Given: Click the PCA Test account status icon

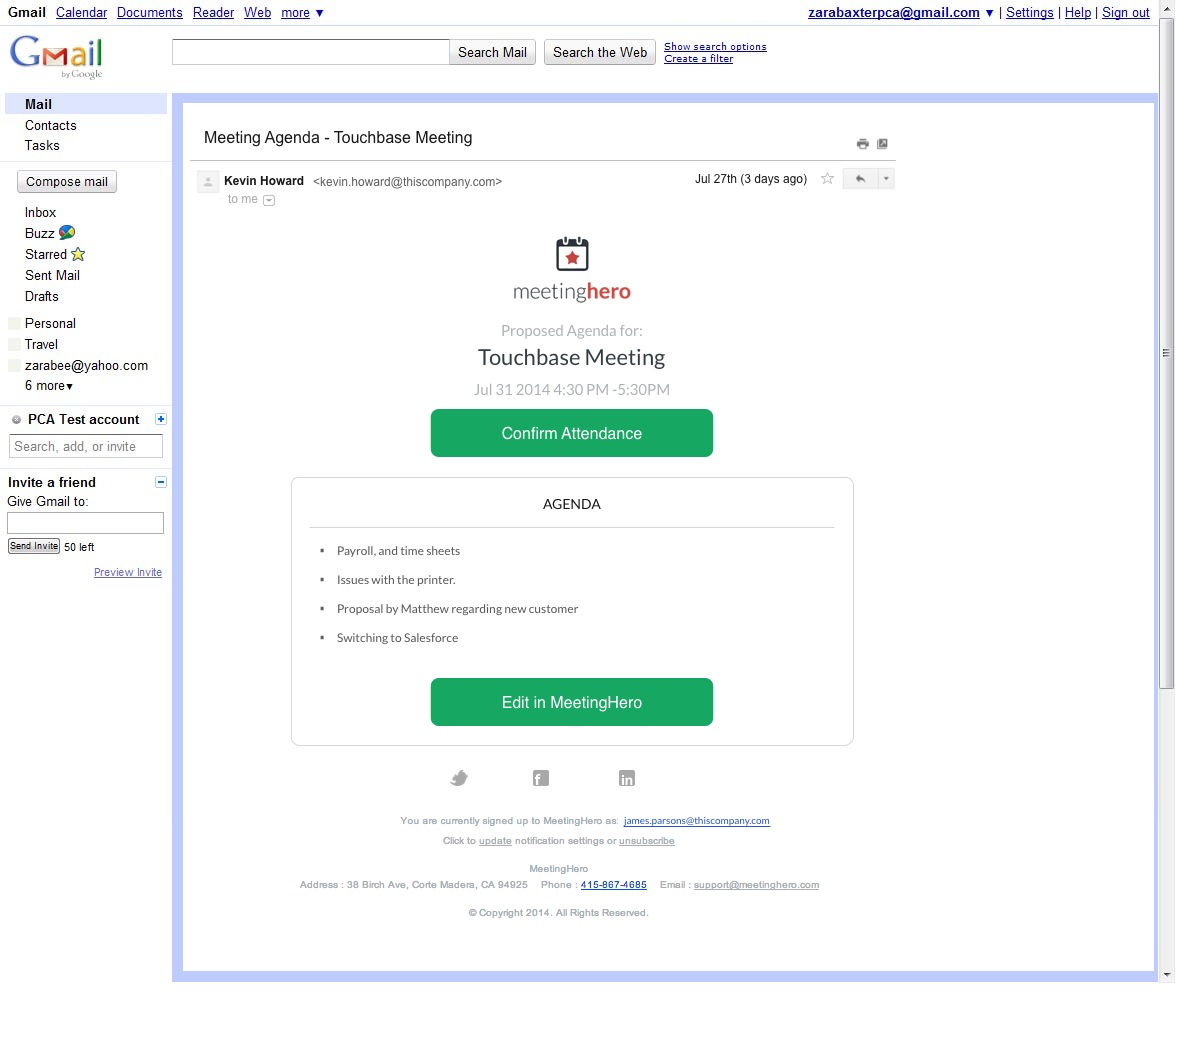Looking at the screenshot, I should (x=16, y=420).
